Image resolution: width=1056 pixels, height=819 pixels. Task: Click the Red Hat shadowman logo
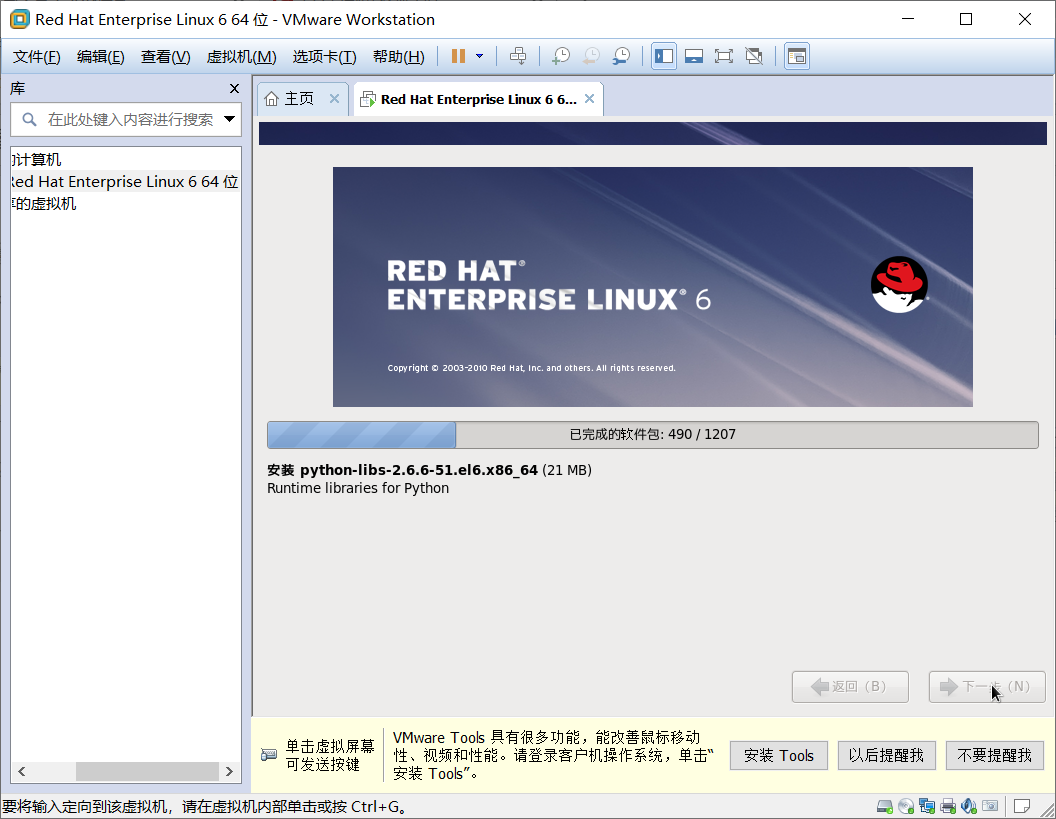pos(899,284)
